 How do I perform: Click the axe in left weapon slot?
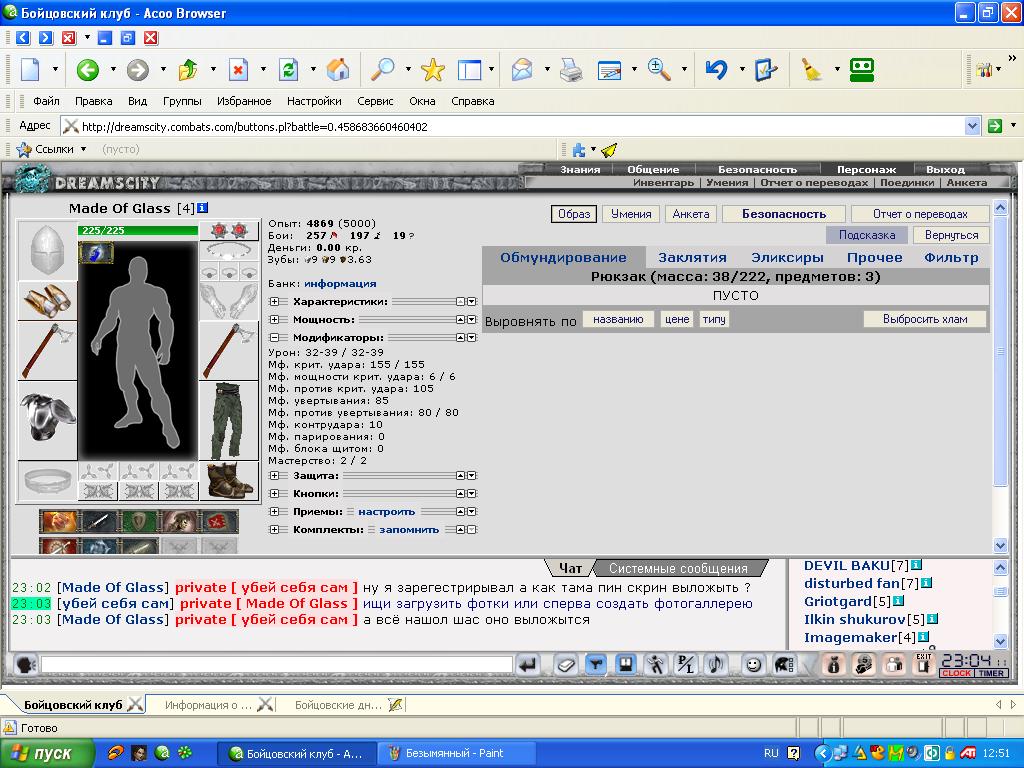pyautogui.click(x=47, y=350)
